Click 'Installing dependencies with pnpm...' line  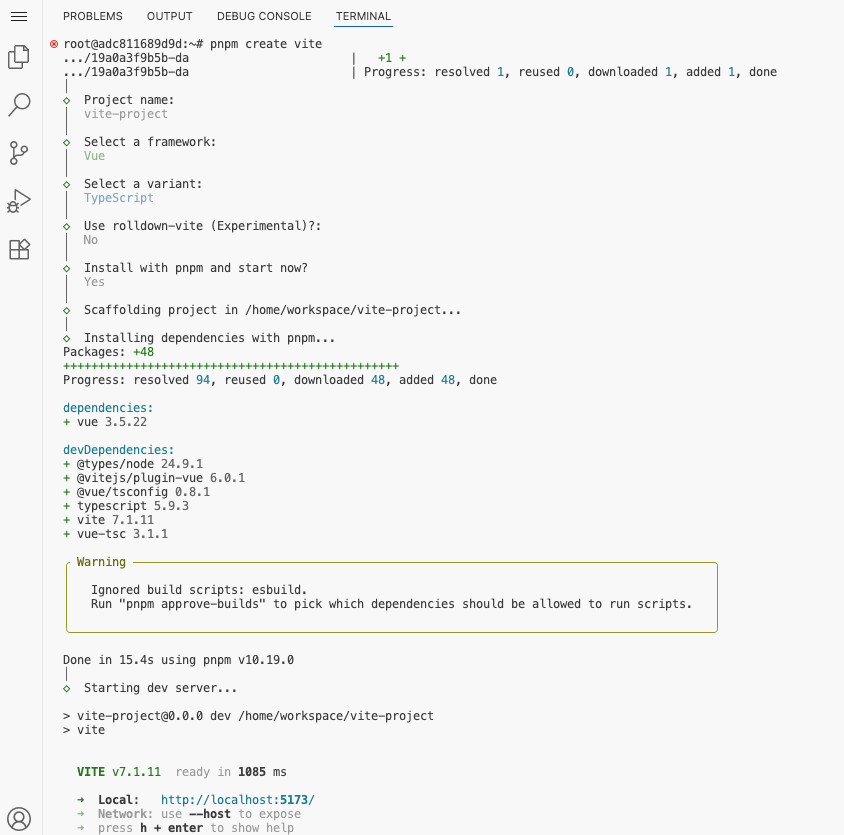[209, 338]
